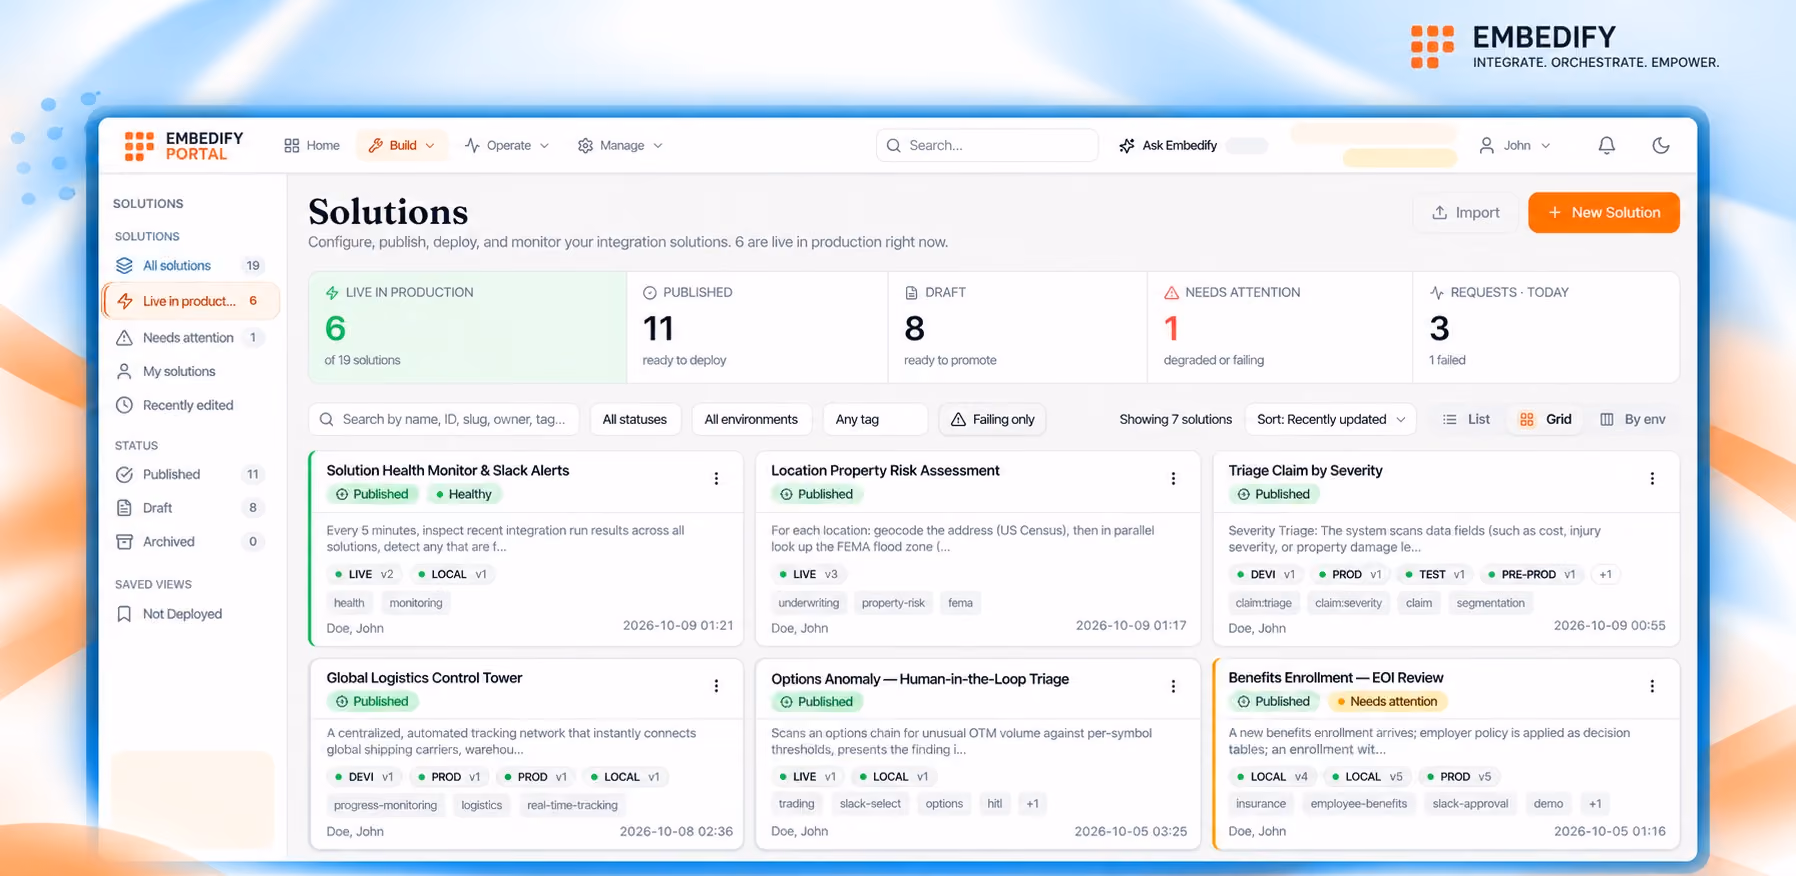Open menu for Global Logistics Control Tower card

point(716,686)
